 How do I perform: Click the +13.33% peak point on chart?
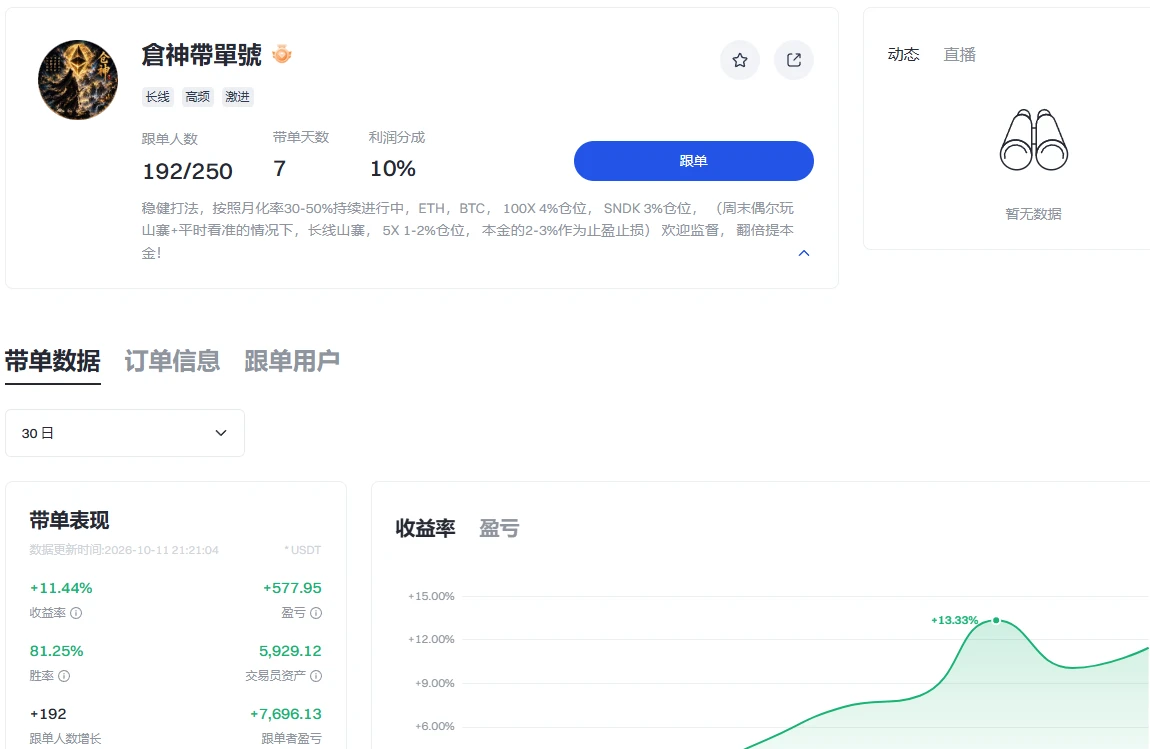(996, 621)
